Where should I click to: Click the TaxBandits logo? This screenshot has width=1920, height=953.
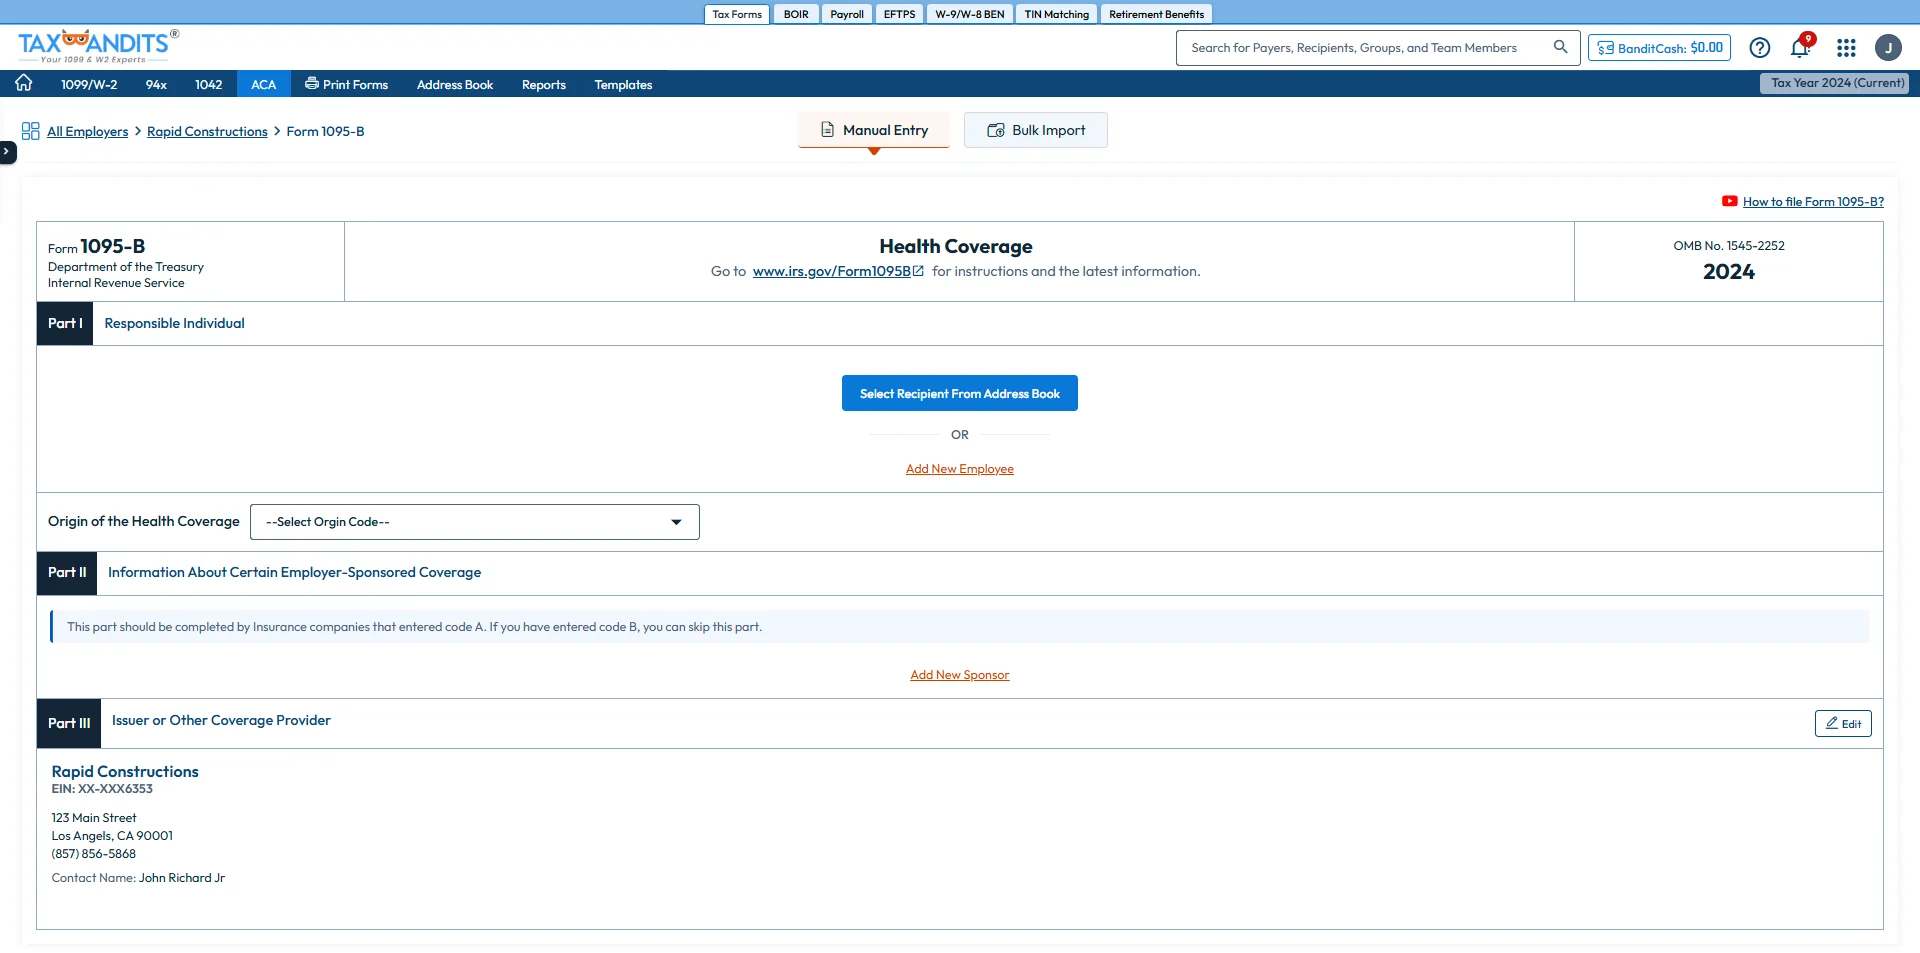coord(98,46)
